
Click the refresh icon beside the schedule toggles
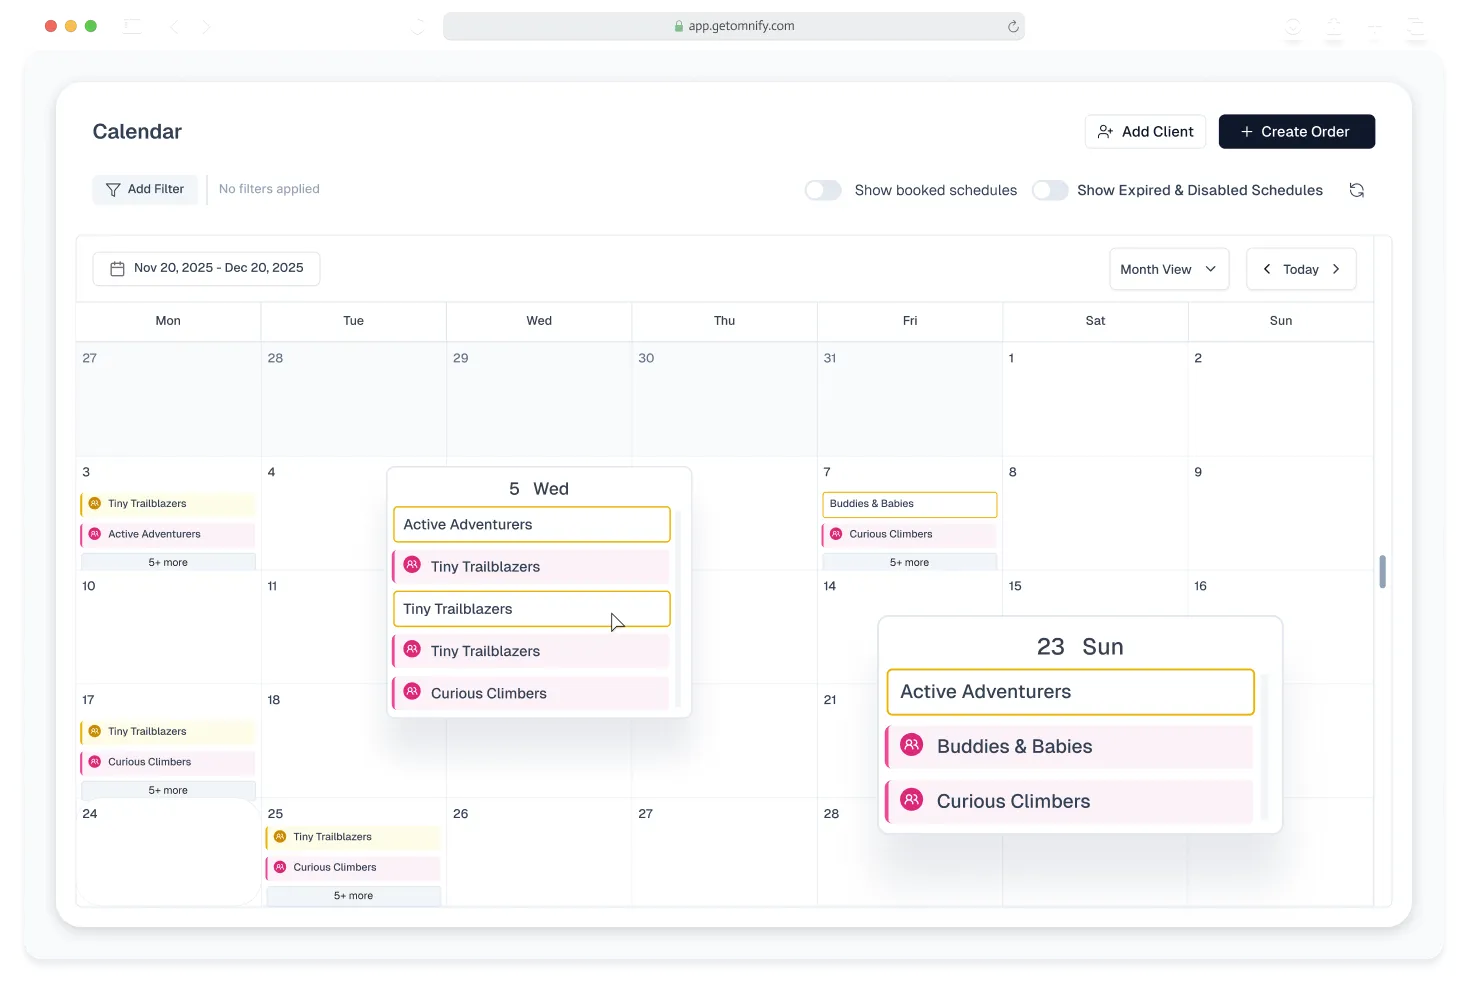(1357, 190)
